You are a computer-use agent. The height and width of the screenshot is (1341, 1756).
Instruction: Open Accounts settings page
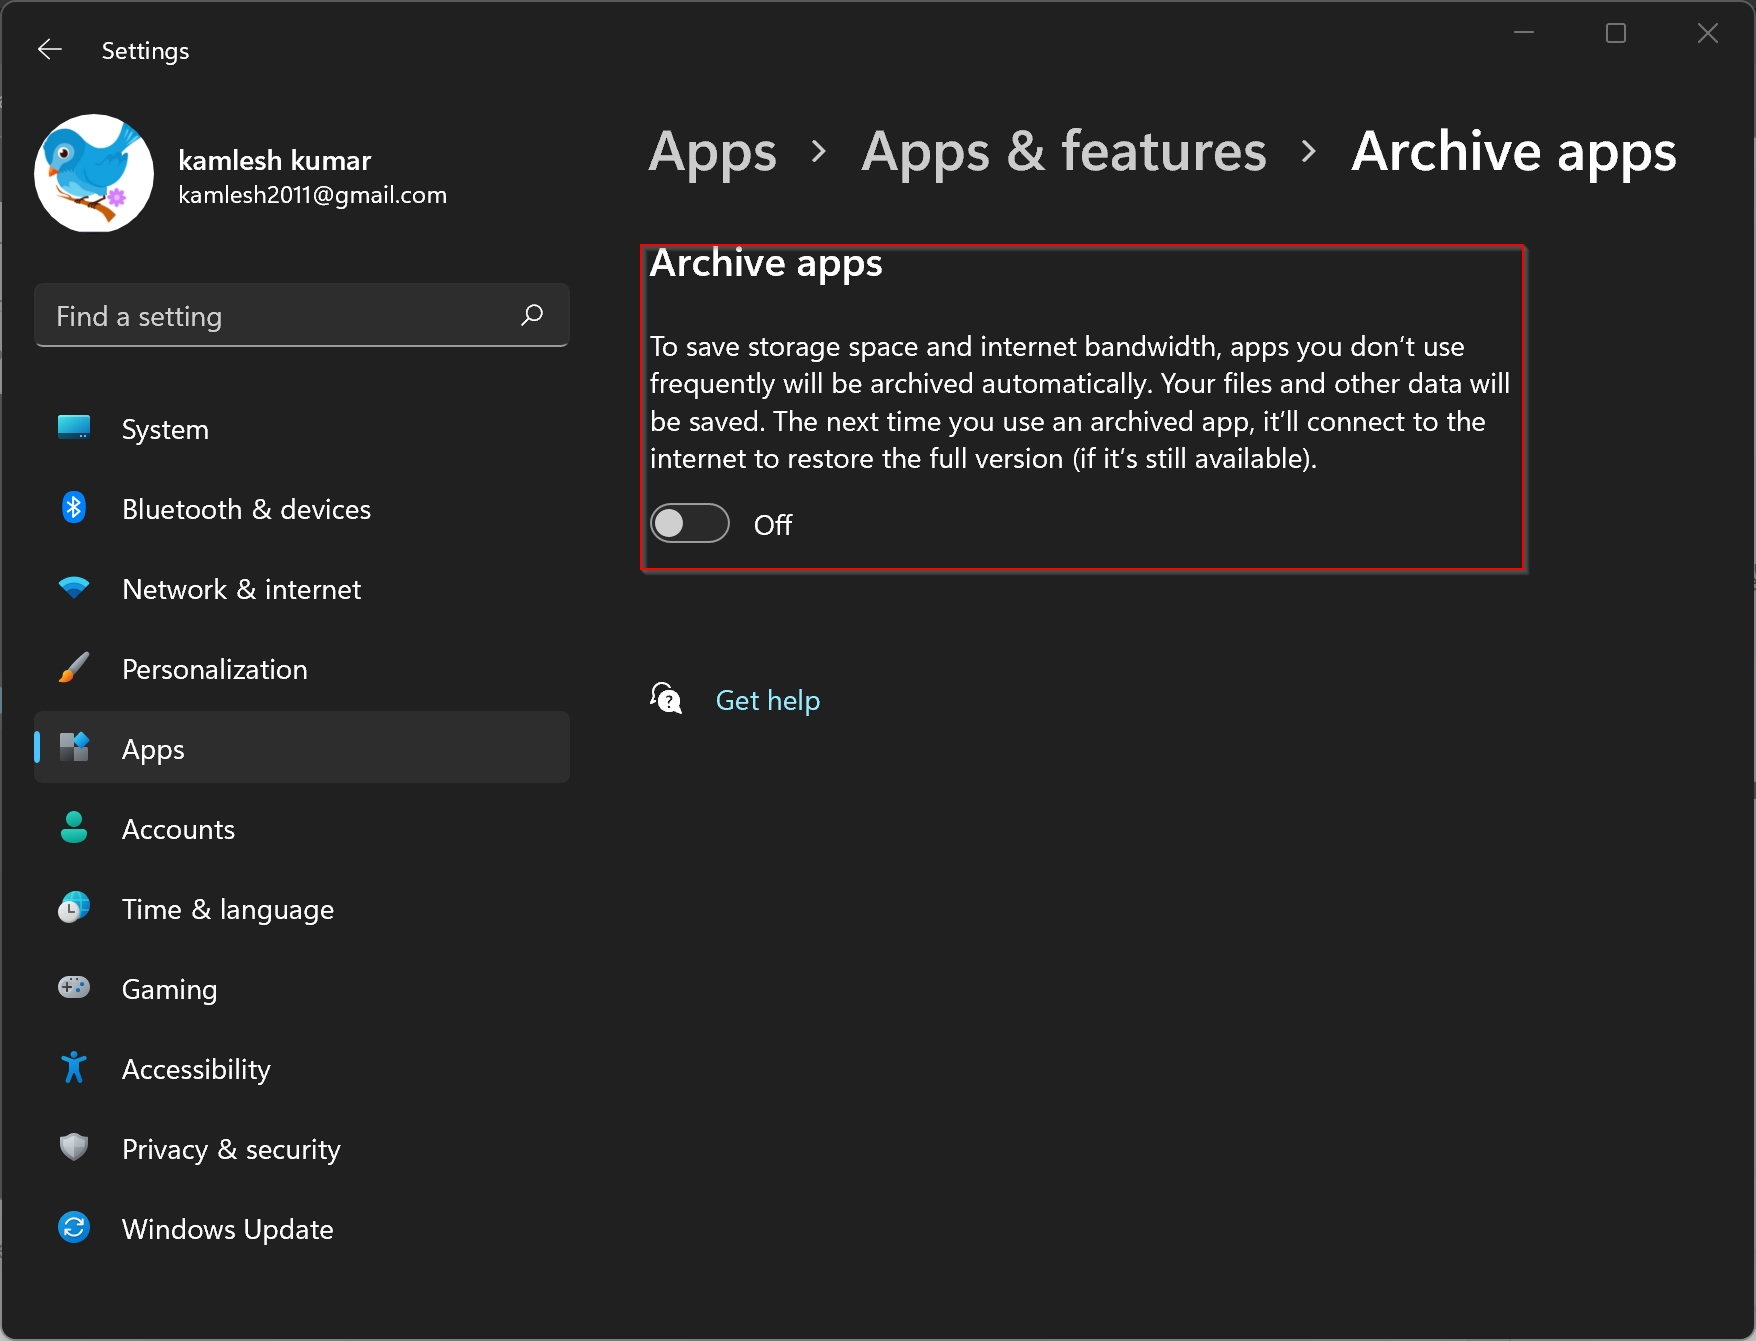302,829
